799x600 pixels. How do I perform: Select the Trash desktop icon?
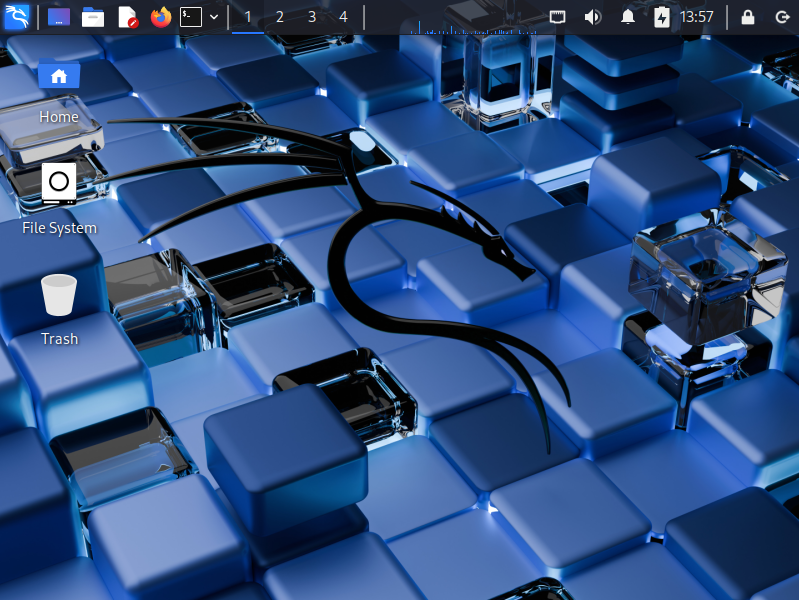point(59,295)
